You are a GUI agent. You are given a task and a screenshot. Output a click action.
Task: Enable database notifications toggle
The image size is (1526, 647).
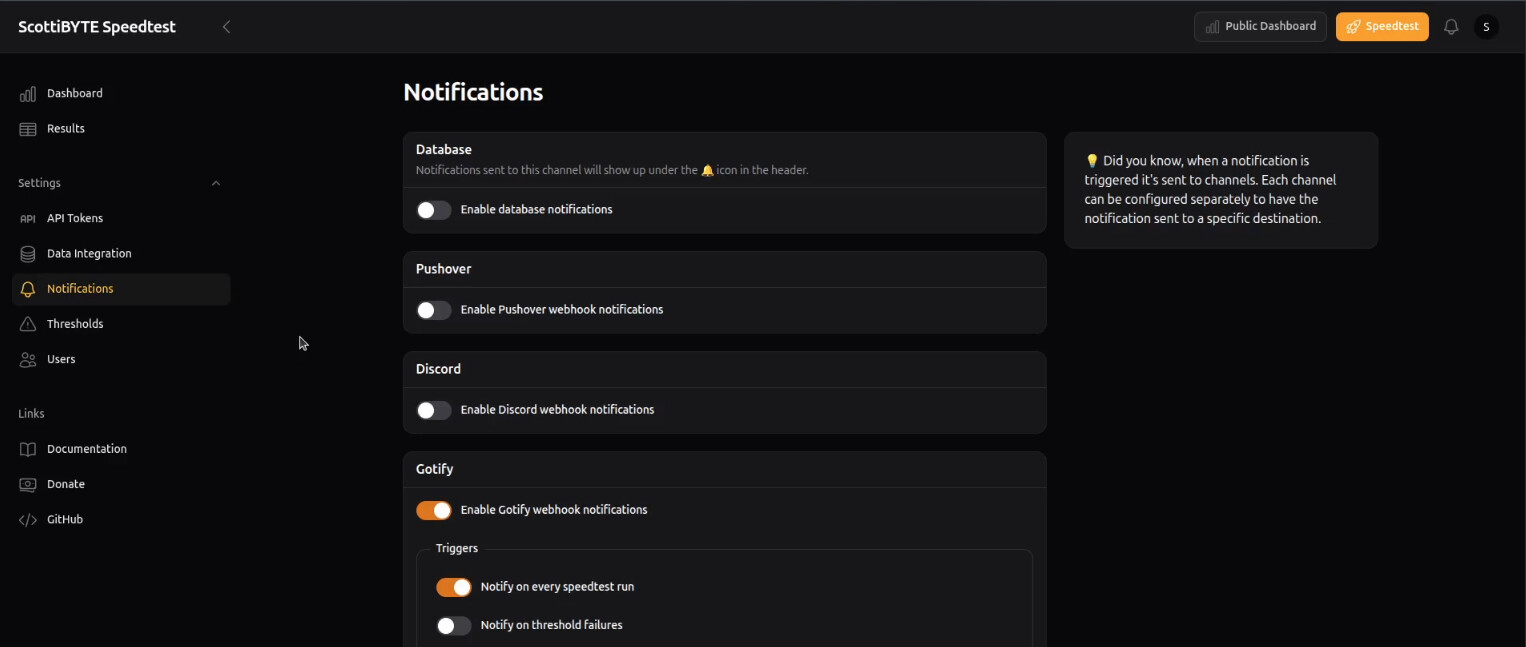(x=434, y=210)
